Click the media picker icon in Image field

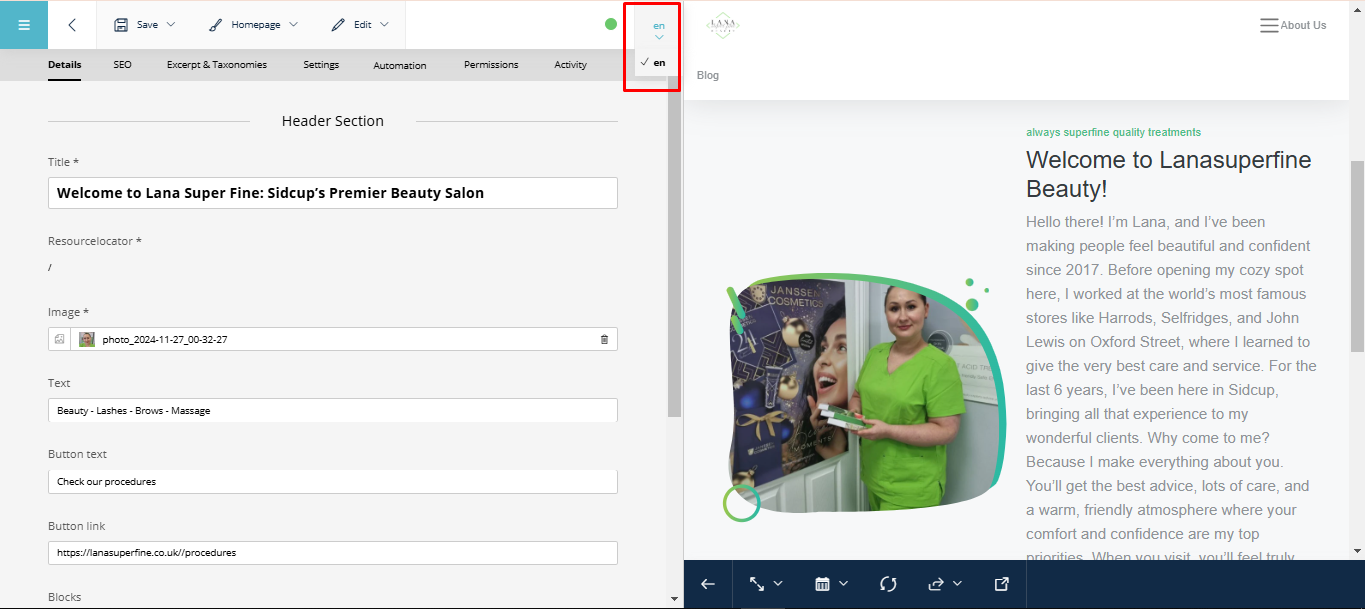[x=60, y=340]
